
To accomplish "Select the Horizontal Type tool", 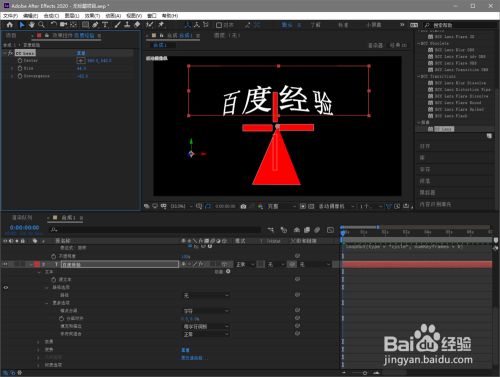I will coord(105,25).
